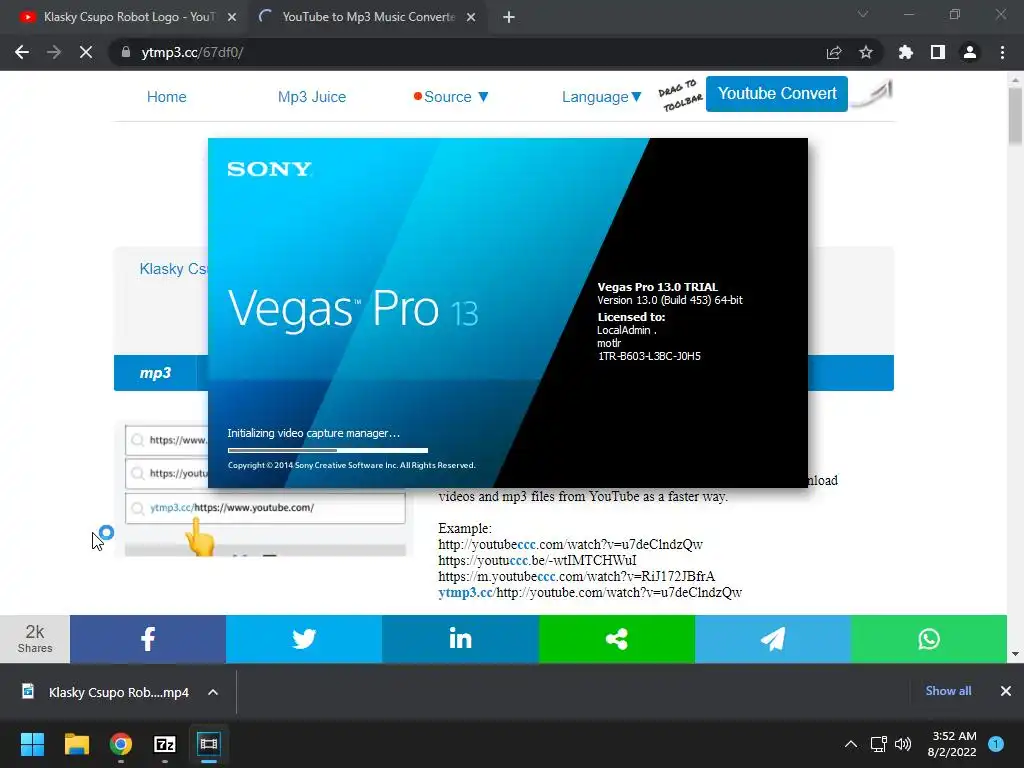Click the ytmp3.cc address bar URL
The image size is (1024, 768).
point(192,52)
